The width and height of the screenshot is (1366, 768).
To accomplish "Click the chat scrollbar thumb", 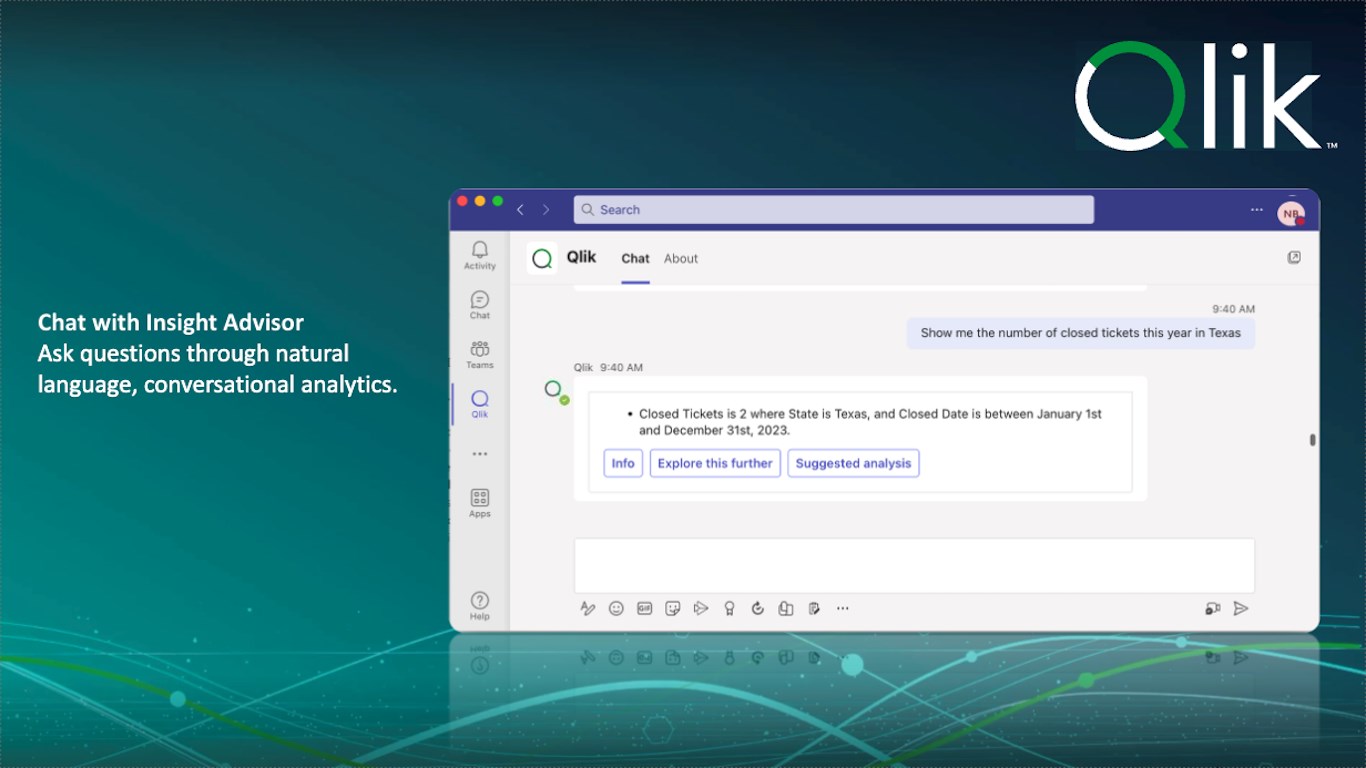I will pyautogui.click(x=1312, y=440).
